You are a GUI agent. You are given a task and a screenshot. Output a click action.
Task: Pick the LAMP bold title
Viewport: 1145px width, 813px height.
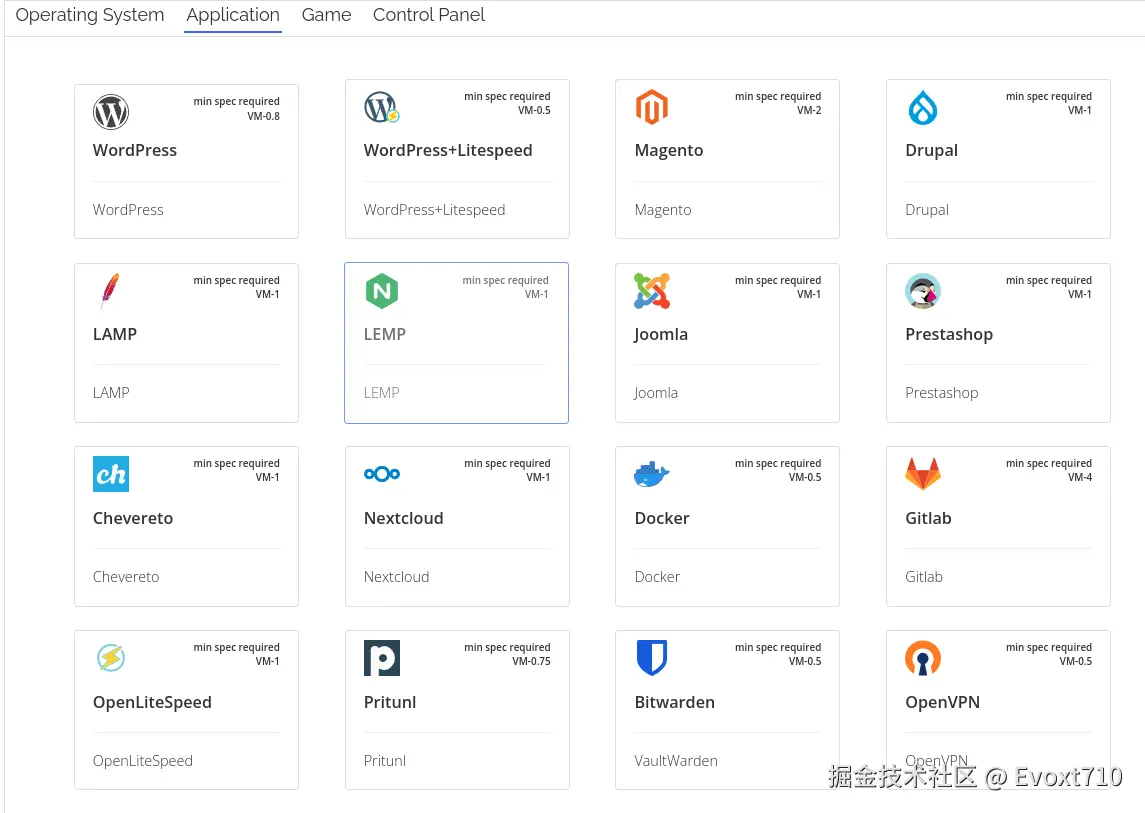coord(115,335)
